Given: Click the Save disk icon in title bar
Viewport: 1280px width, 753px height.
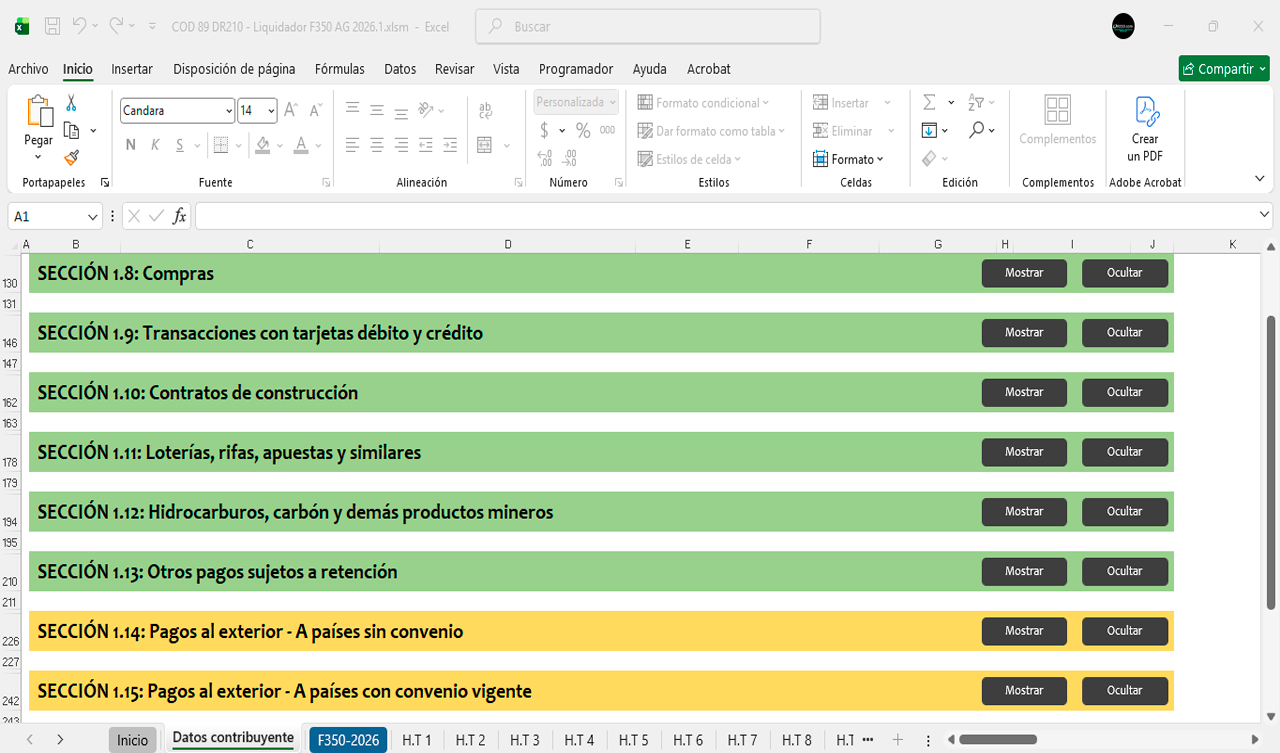Looking at the screenshot, I should pyautogui.click(x=53, y=26).
